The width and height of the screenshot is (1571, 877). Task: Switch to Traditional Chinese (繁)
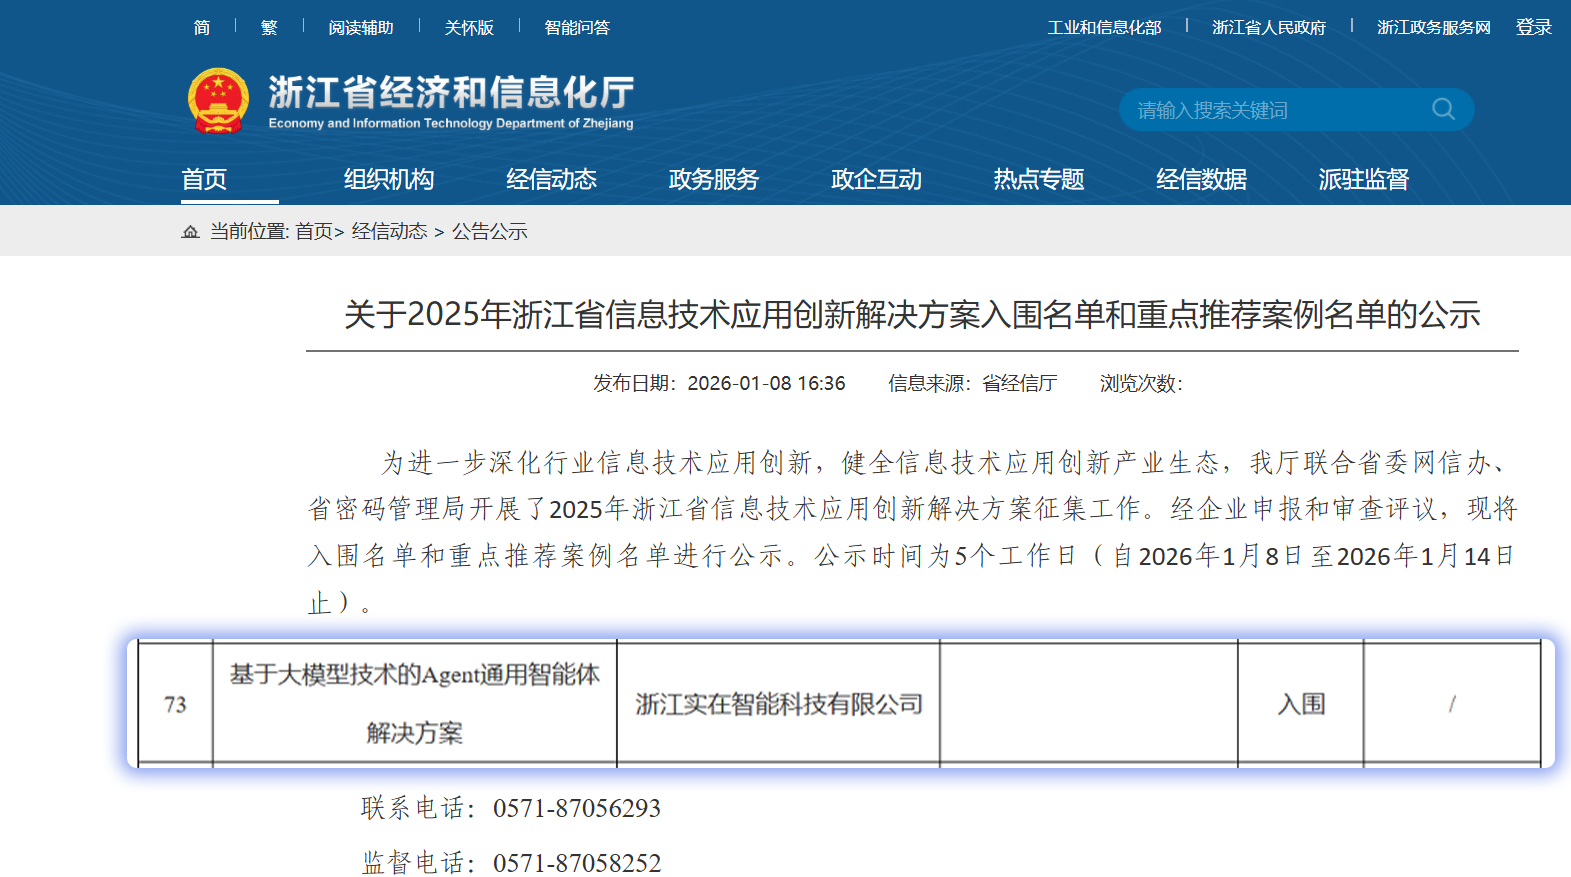point(269,28)
